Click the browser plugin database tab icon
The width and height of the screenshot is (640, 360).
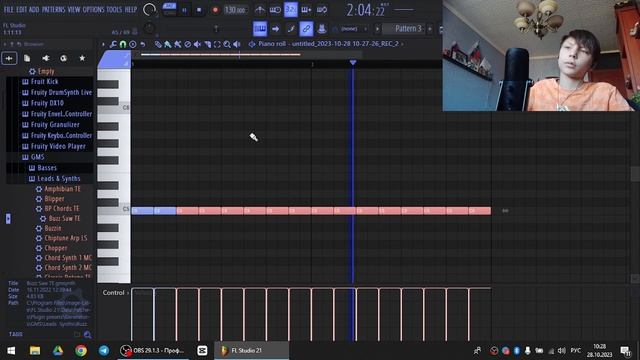45,58
